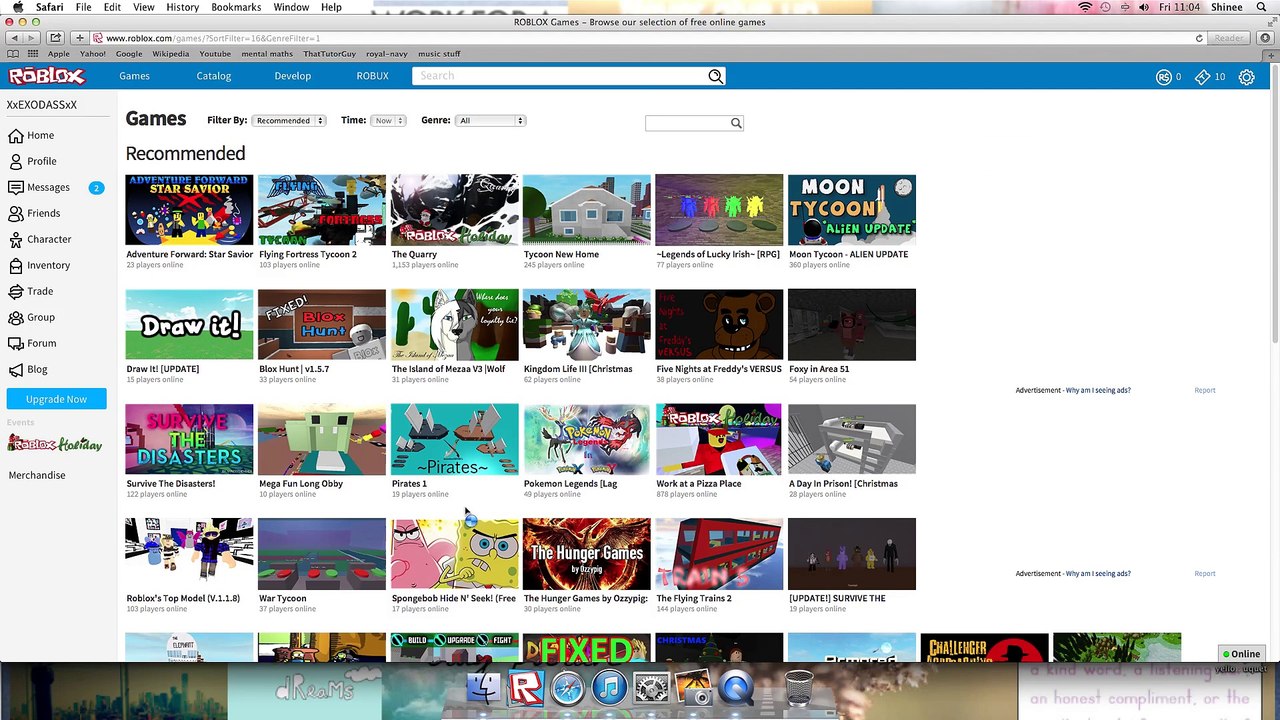The width and height of the screenshot is (1280, 720).
Task: Open the Messages sidebar icon
Action: point(16,187)
